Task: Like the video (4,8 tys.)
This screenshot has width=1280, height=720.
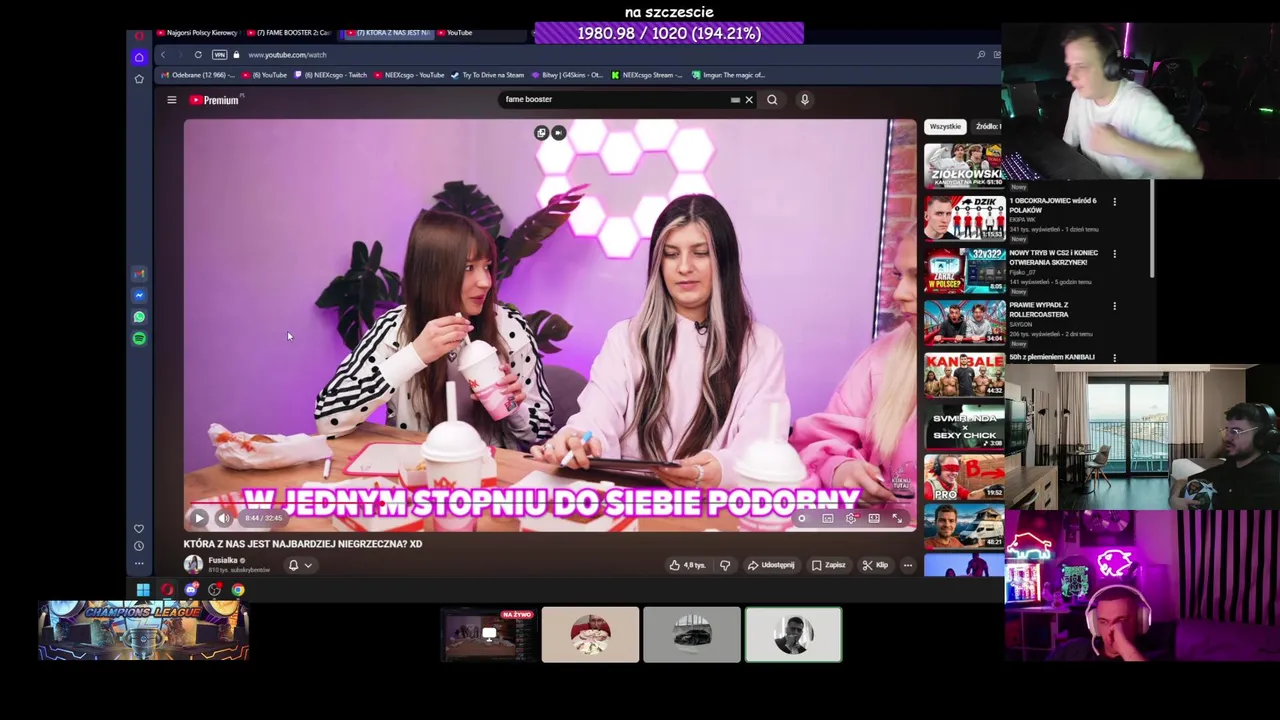Action: coord(688,565)
